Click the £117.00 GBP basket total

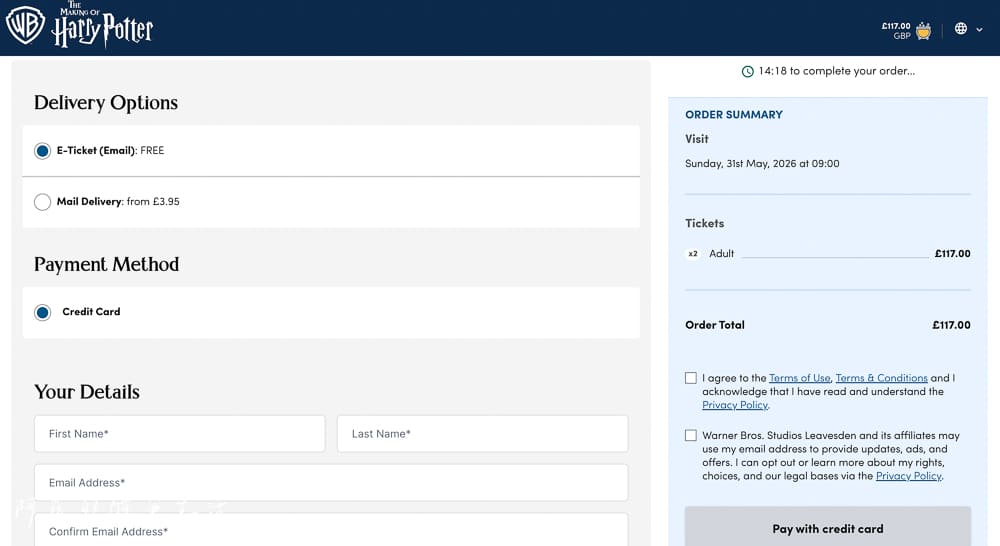(x=896, y=30)
